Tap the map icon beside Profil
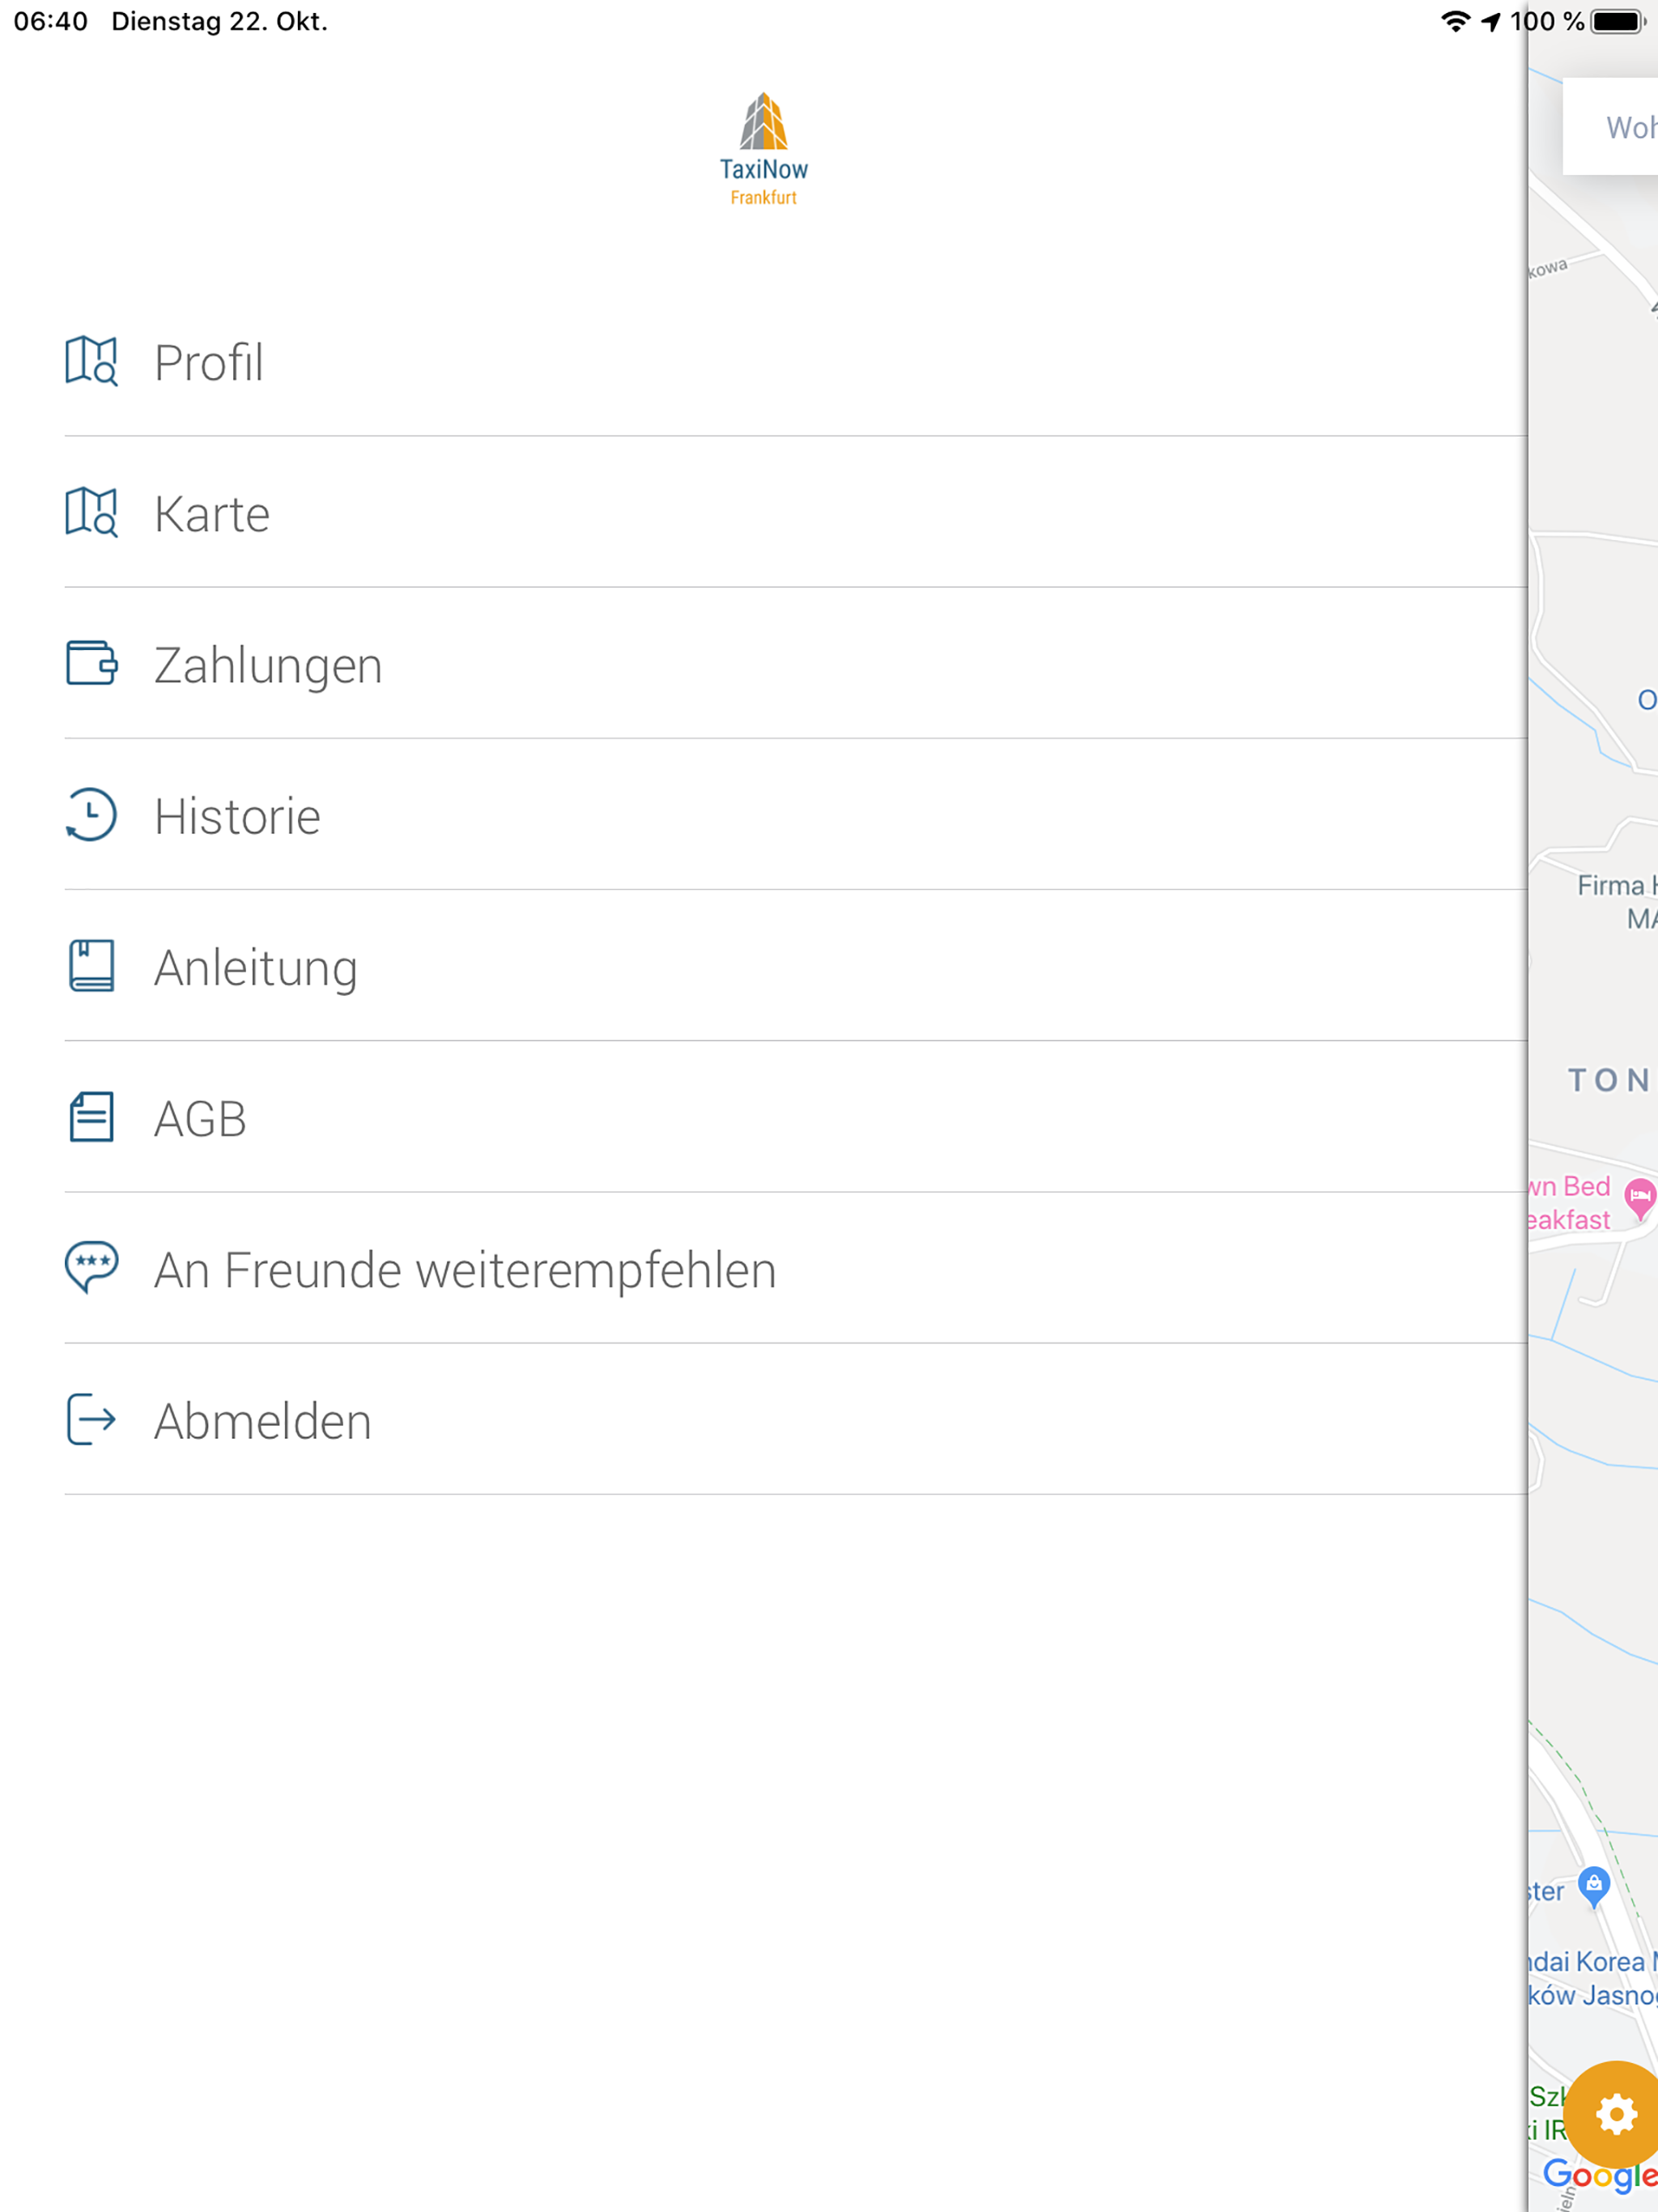The image size is (1658, 2212). click(x=91, y=362)
